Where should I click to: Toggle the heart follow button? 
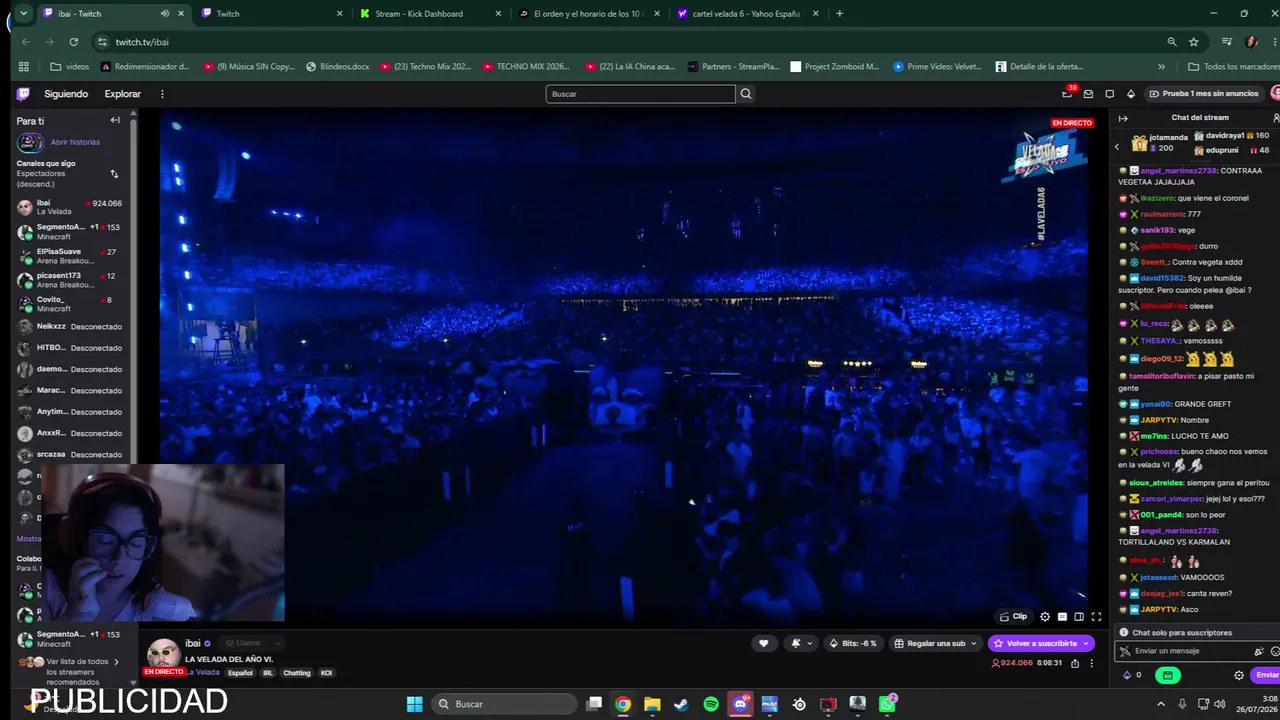(764, 643)
